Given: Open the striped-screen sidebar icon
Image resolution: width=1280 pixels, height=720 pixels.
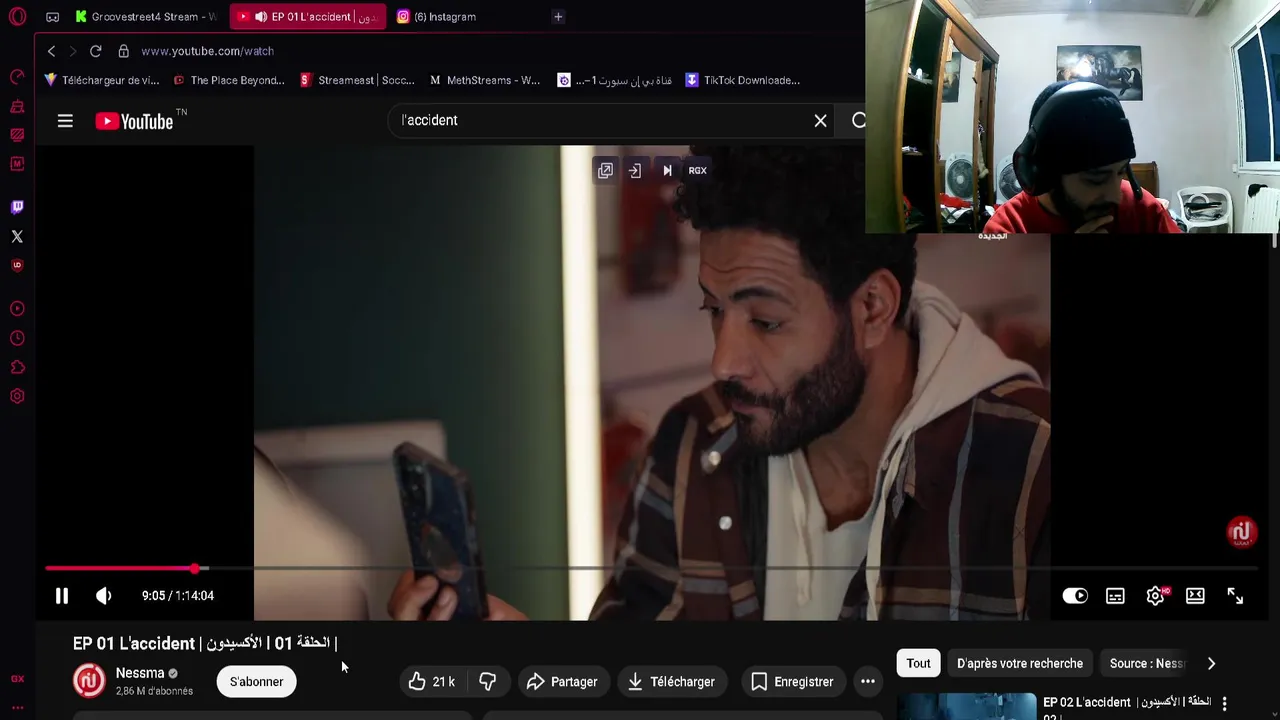Looking at the screenshot, I should click(x=17, y=135).
